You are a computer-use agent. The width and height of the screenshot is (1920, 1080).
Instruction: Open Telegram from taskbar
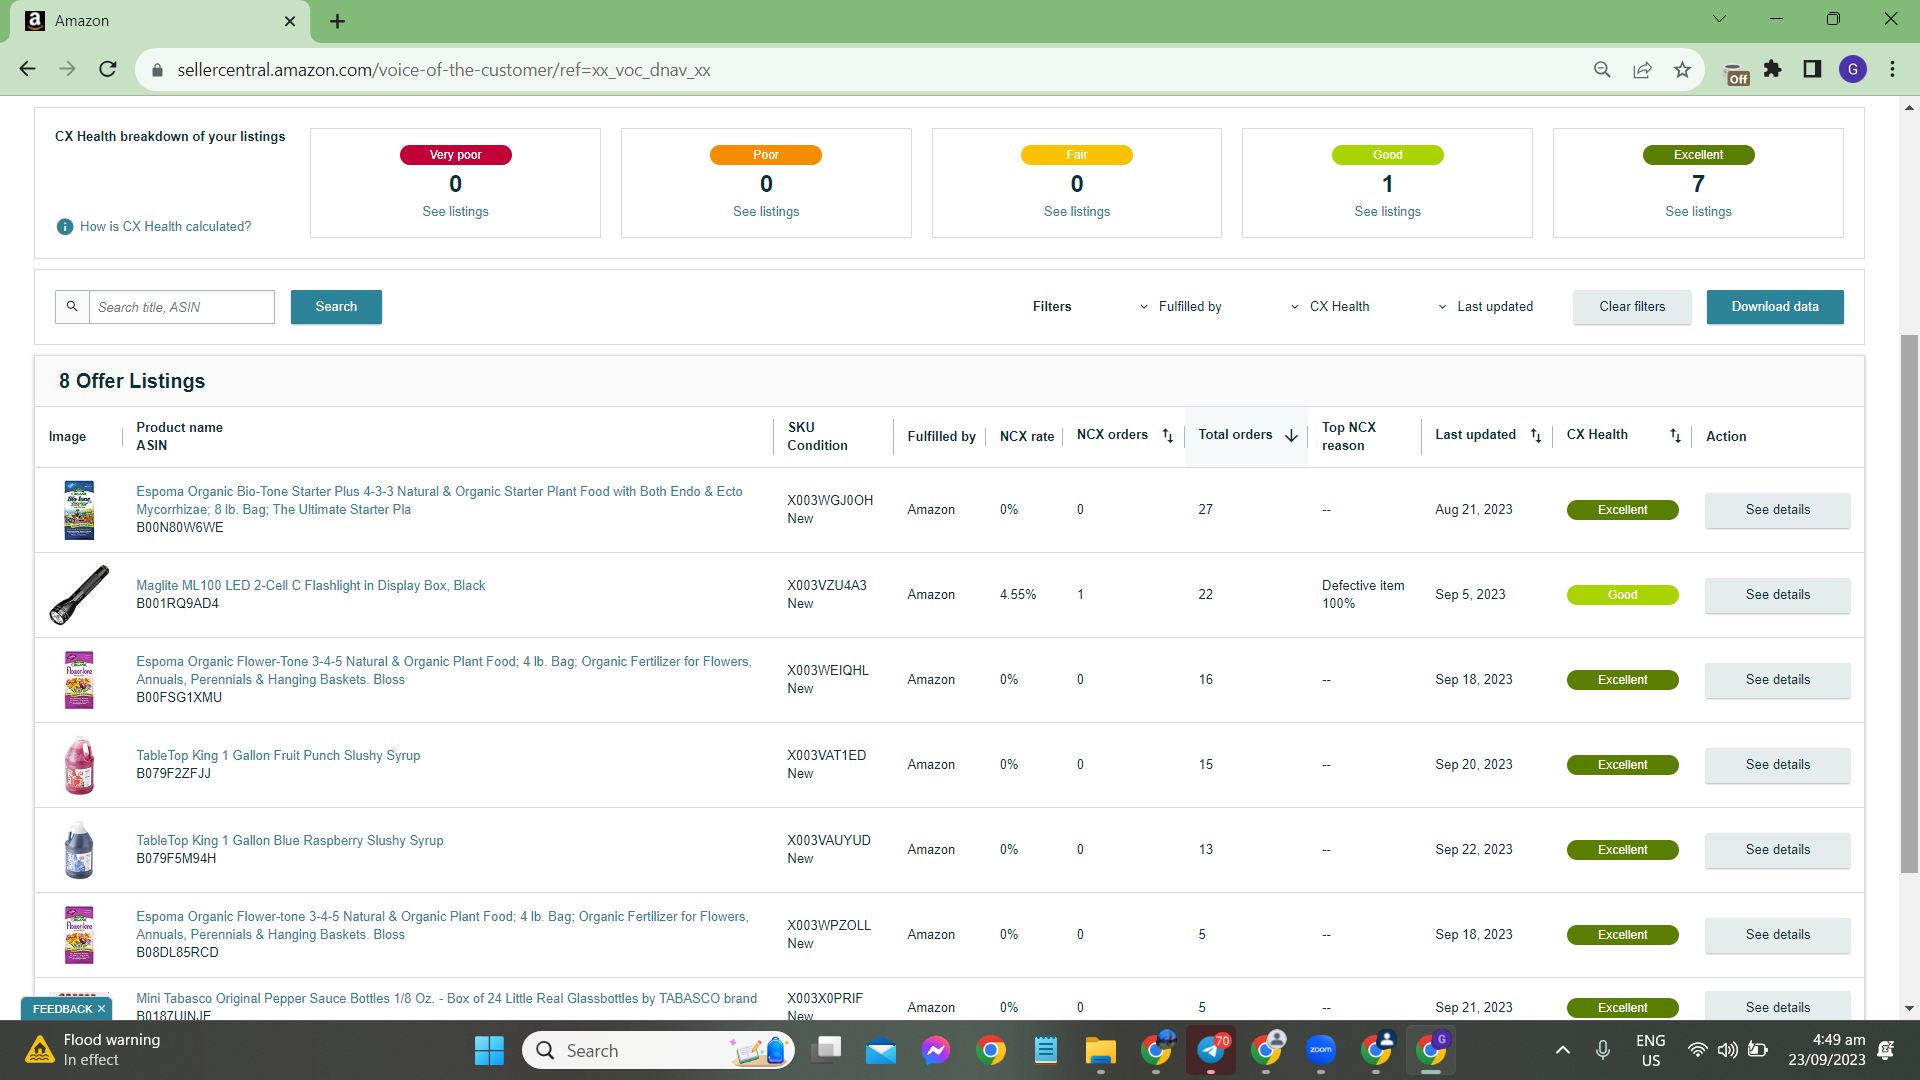click(x=1211, y=1050)
